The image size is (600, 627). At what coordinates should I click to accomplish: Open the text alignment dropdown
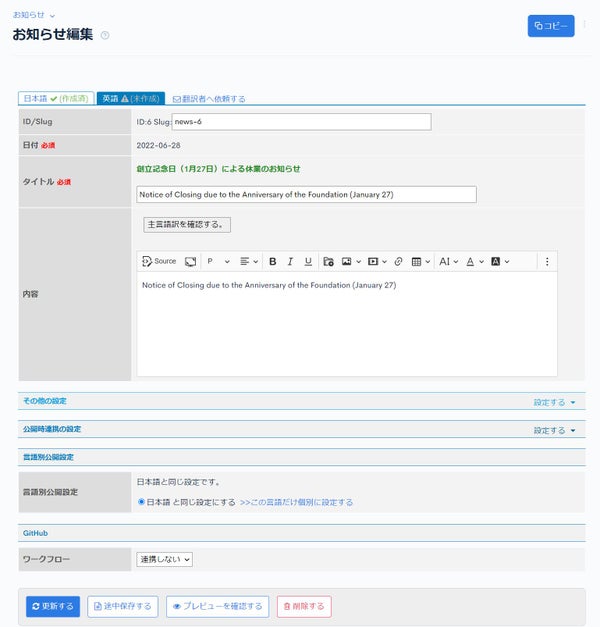[249, 262]
